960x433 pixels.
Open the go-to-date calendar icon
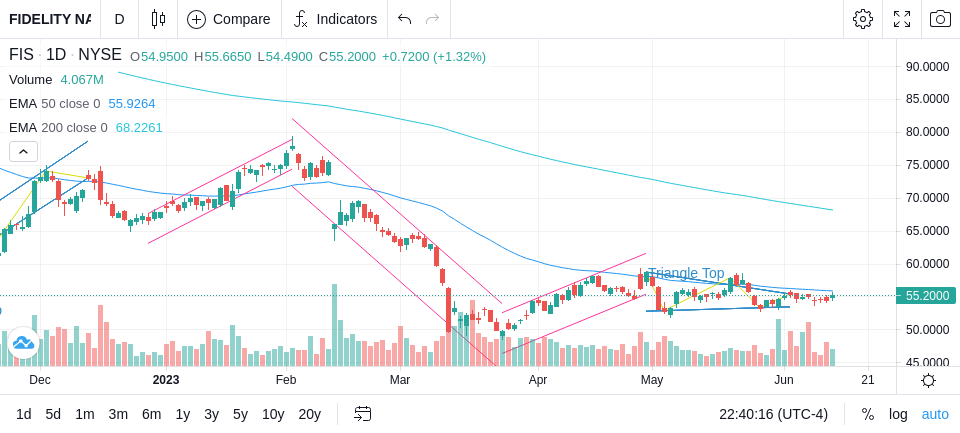[x=362, y=415]
